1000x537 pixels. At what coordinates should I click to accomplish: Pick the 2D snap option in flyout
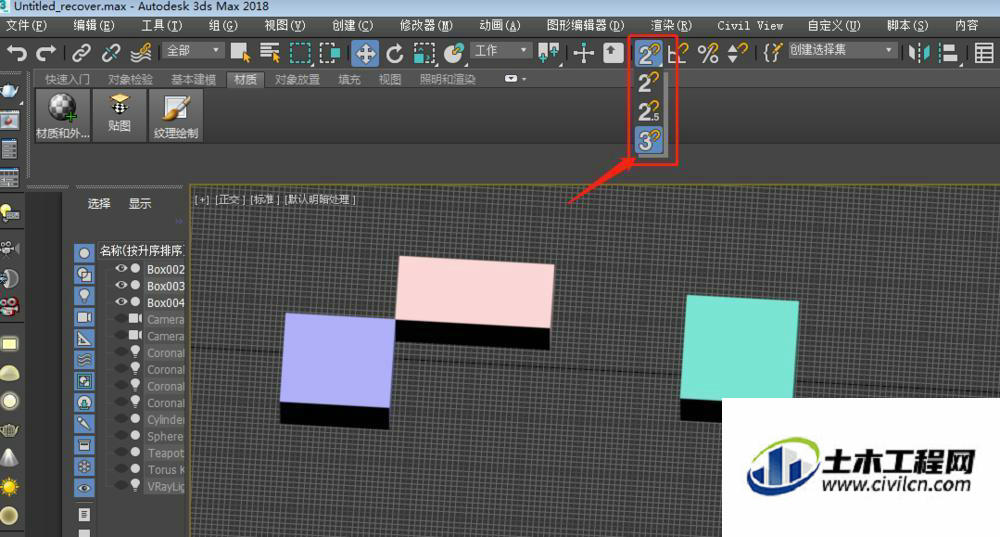[649, 82]
